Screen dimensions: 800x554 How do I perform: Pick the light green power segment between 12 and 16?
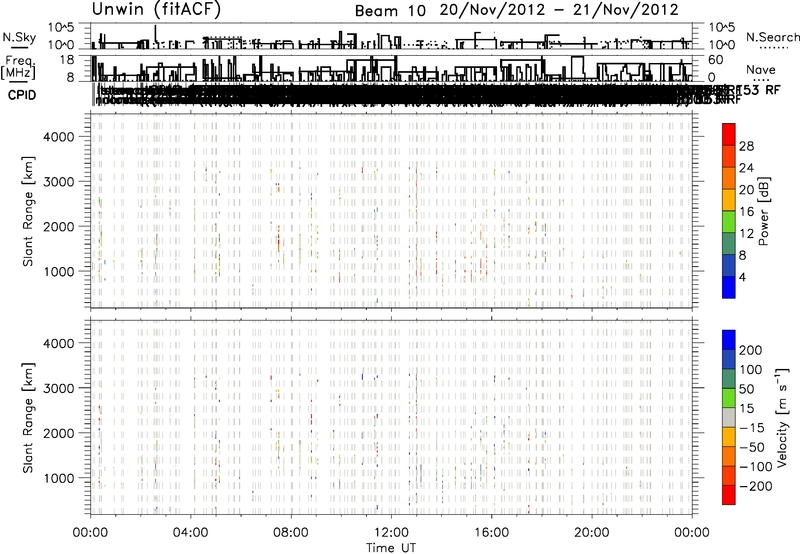(x=729, y=222)
